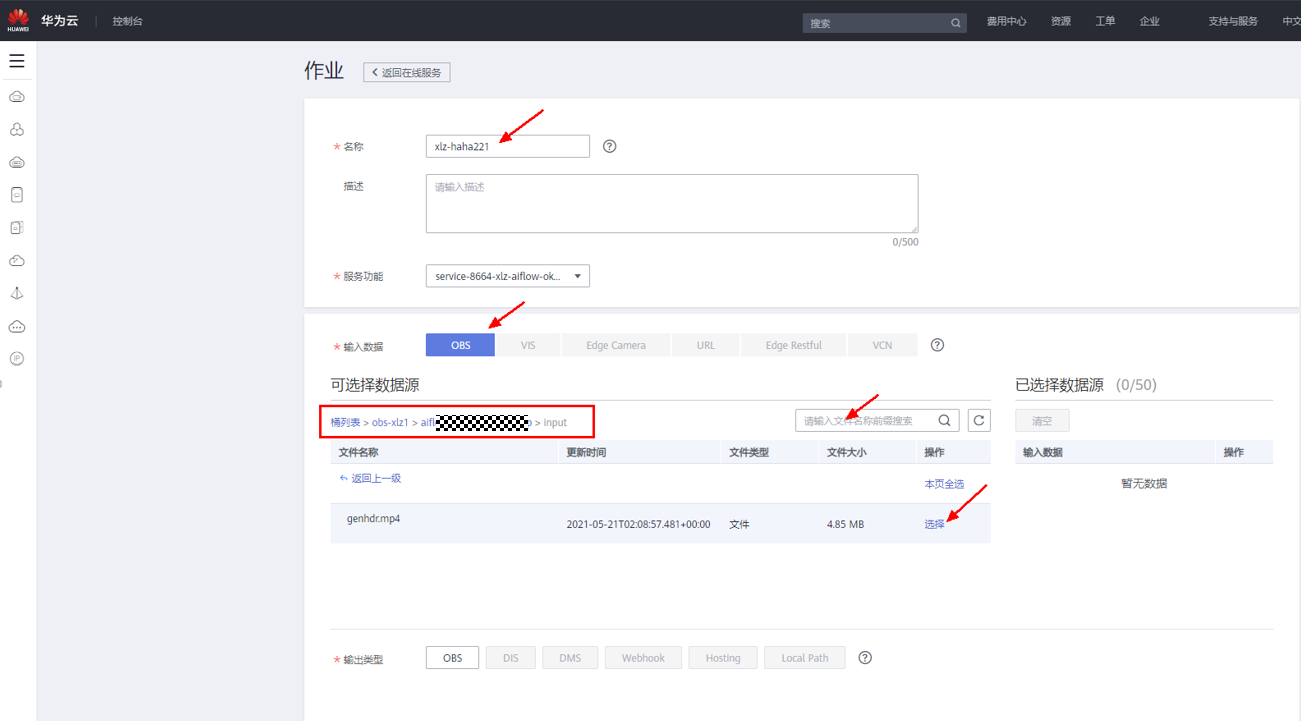Click the magnifier icon in top search bar
The width and height of the screenshot is (1301, 721).
click(955, 23)
